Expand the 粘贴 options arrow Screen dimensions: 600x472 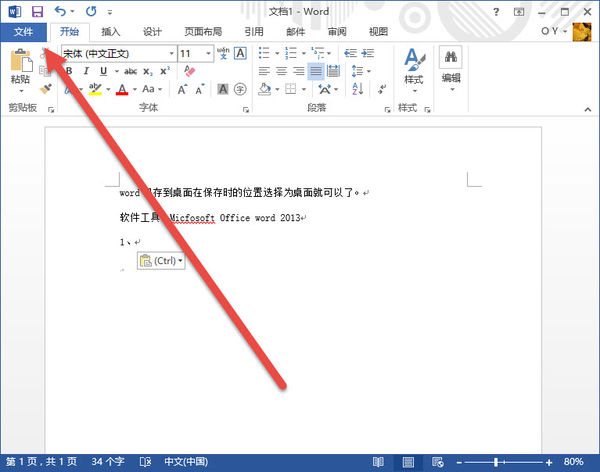(21, 91)
